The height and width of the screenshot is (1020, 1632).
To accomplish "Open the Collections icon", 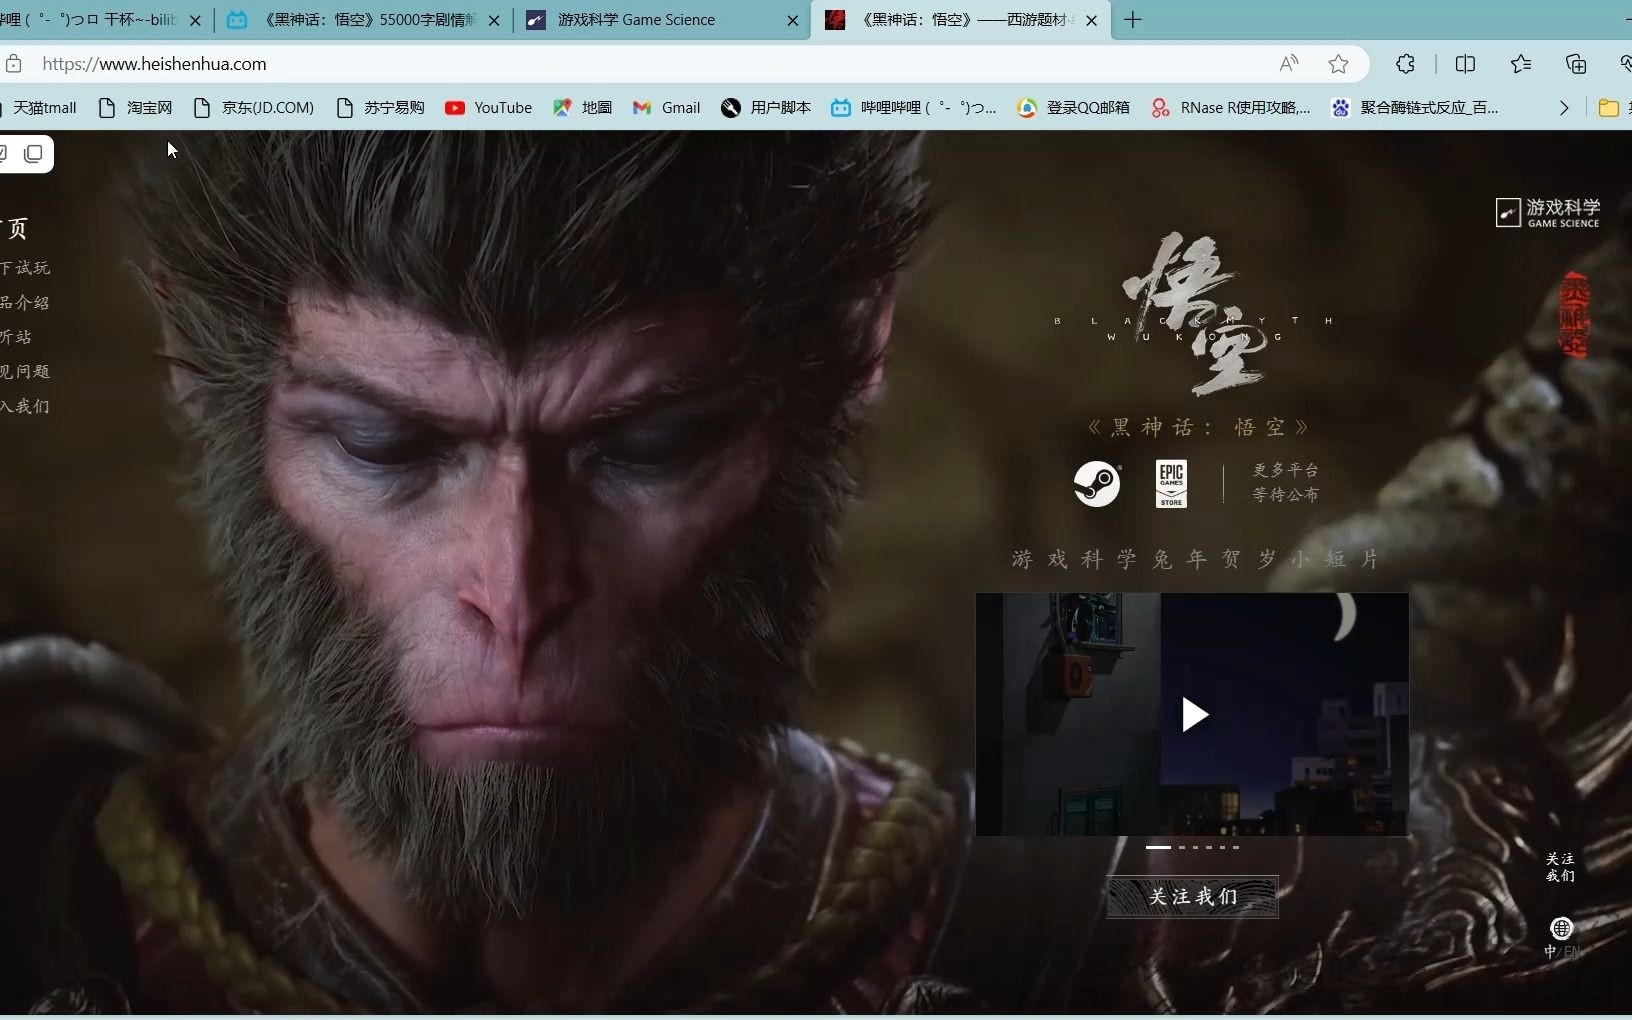I will click(1576, 64).
